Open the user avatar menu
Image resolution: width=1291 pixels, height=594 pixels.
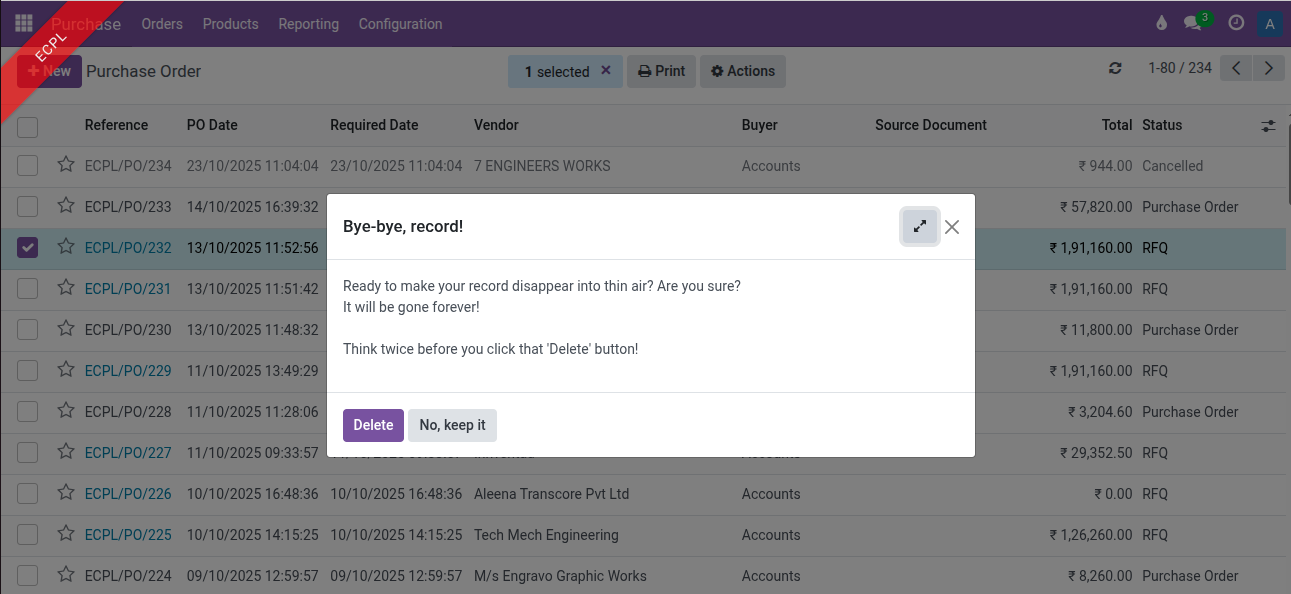tap(1270, 24)
